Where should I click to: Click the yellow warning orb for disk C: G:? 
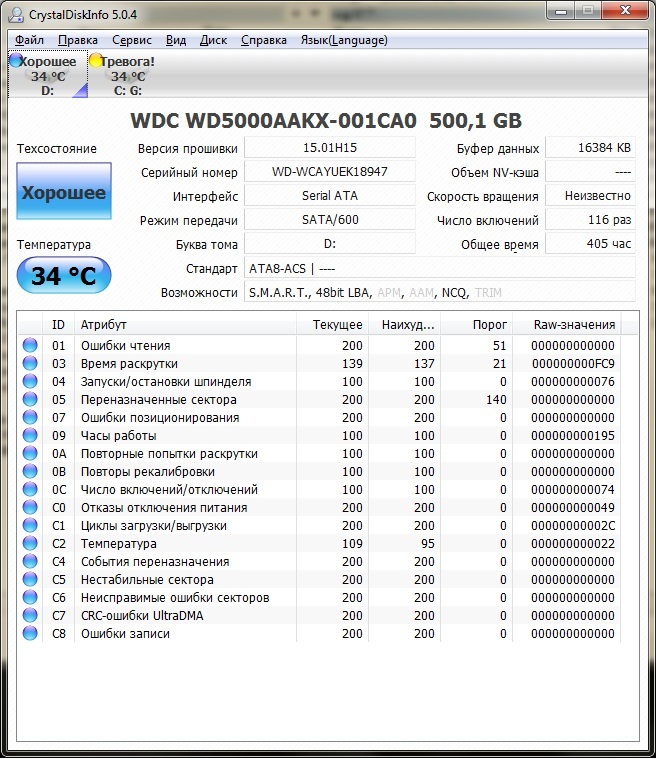[96, 61]
